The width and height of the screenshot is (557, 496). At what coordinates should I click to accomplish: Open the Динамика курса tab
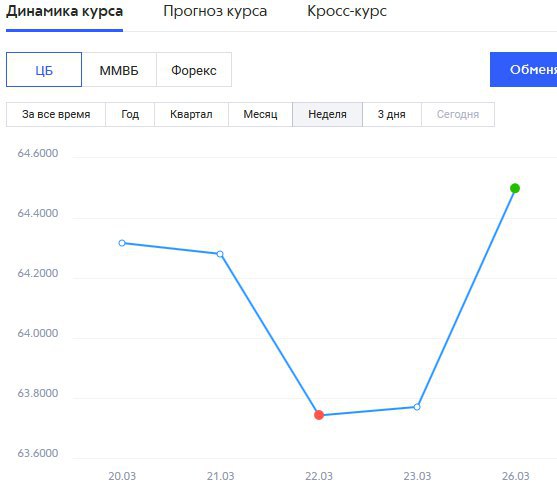pyautogui.click(x=64, y=11)
